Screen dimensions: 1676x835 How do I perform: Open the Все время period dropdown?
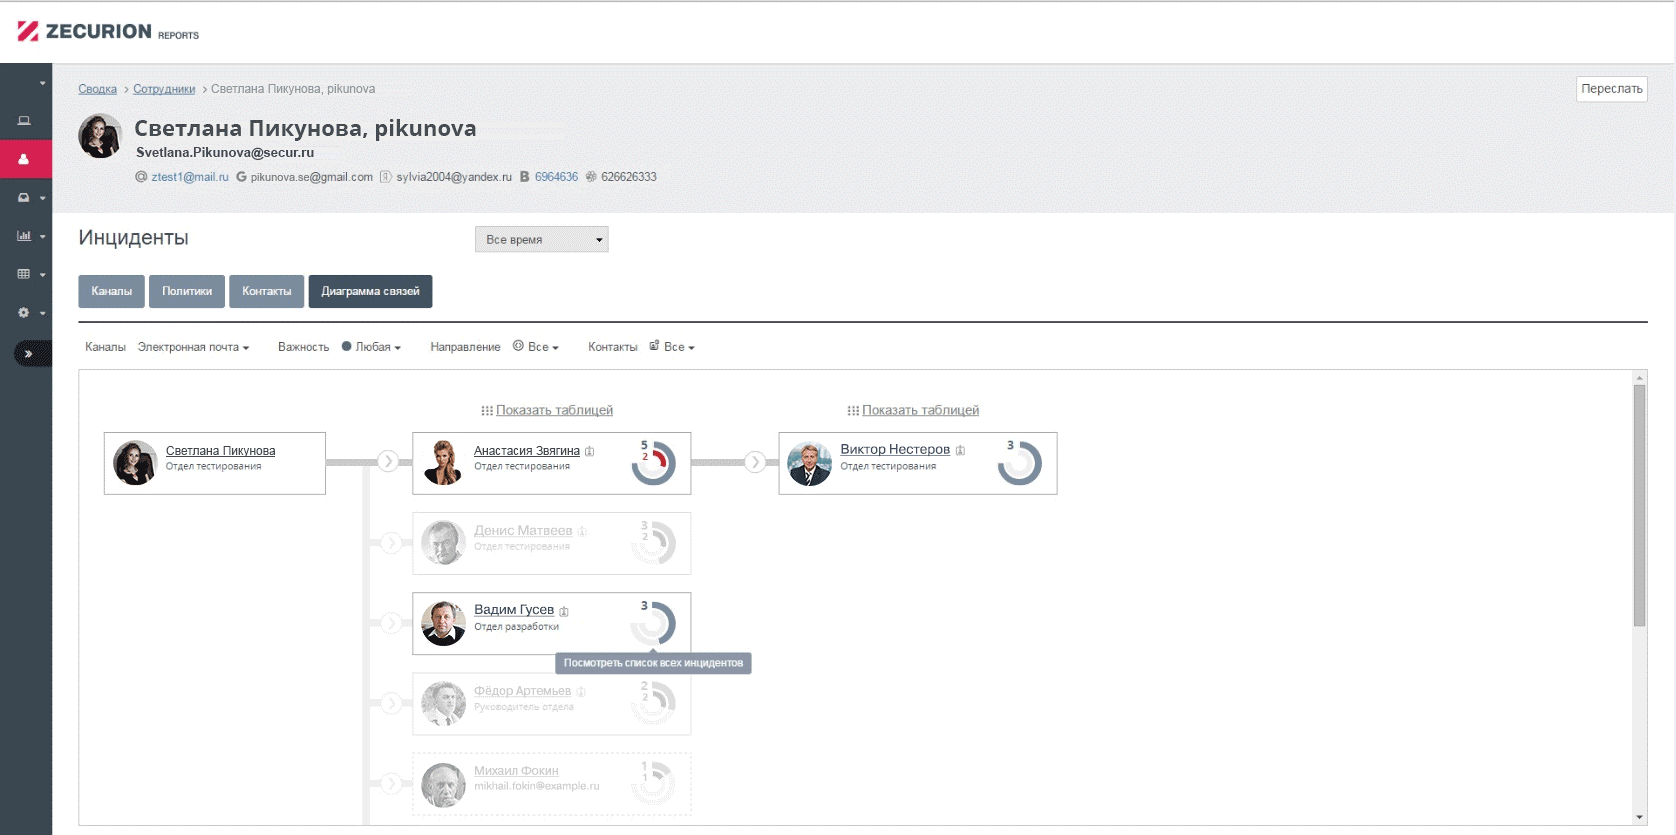[x=541, y=239]
